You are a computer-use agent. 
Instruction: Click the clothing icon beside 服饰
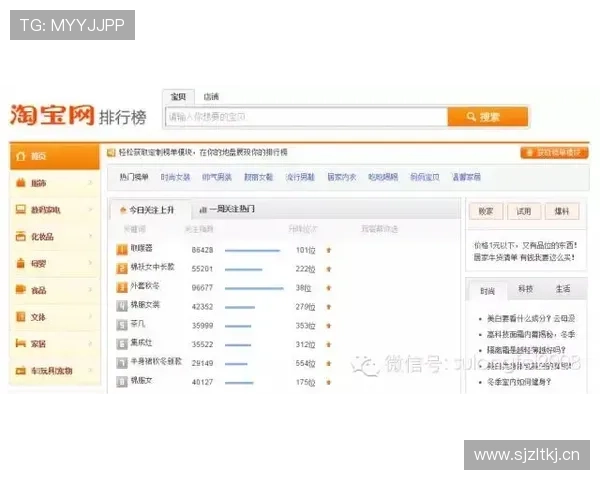(21, 183)
